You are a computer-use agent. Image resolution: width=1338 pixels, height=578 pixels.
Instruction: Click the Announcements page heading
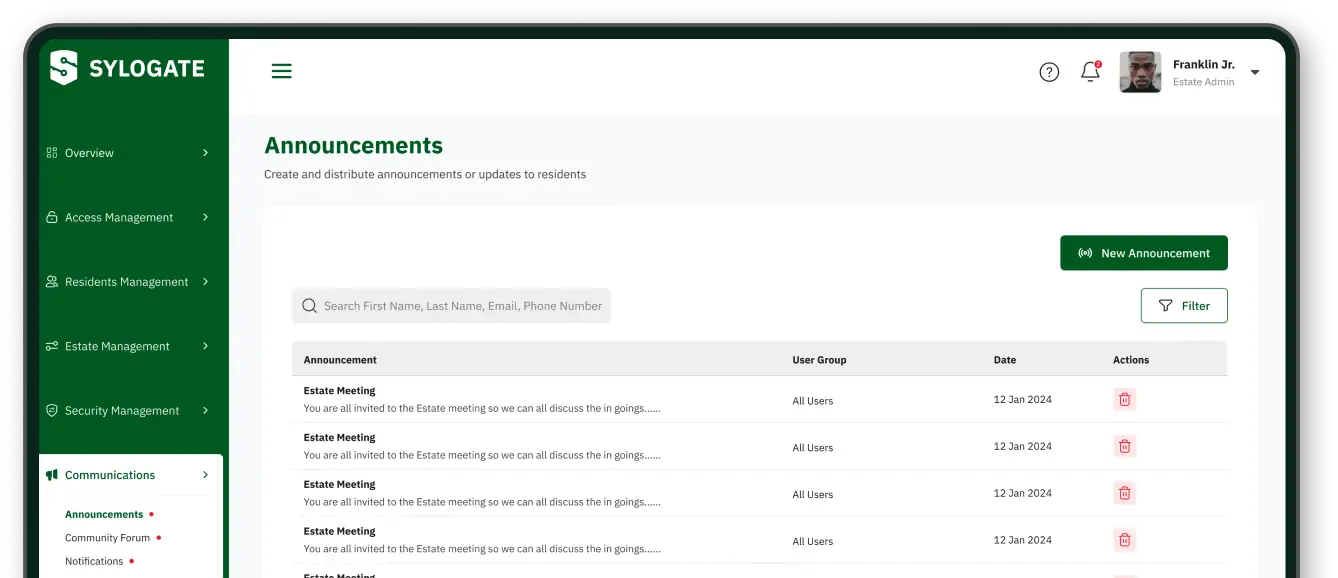coord(354,146)
